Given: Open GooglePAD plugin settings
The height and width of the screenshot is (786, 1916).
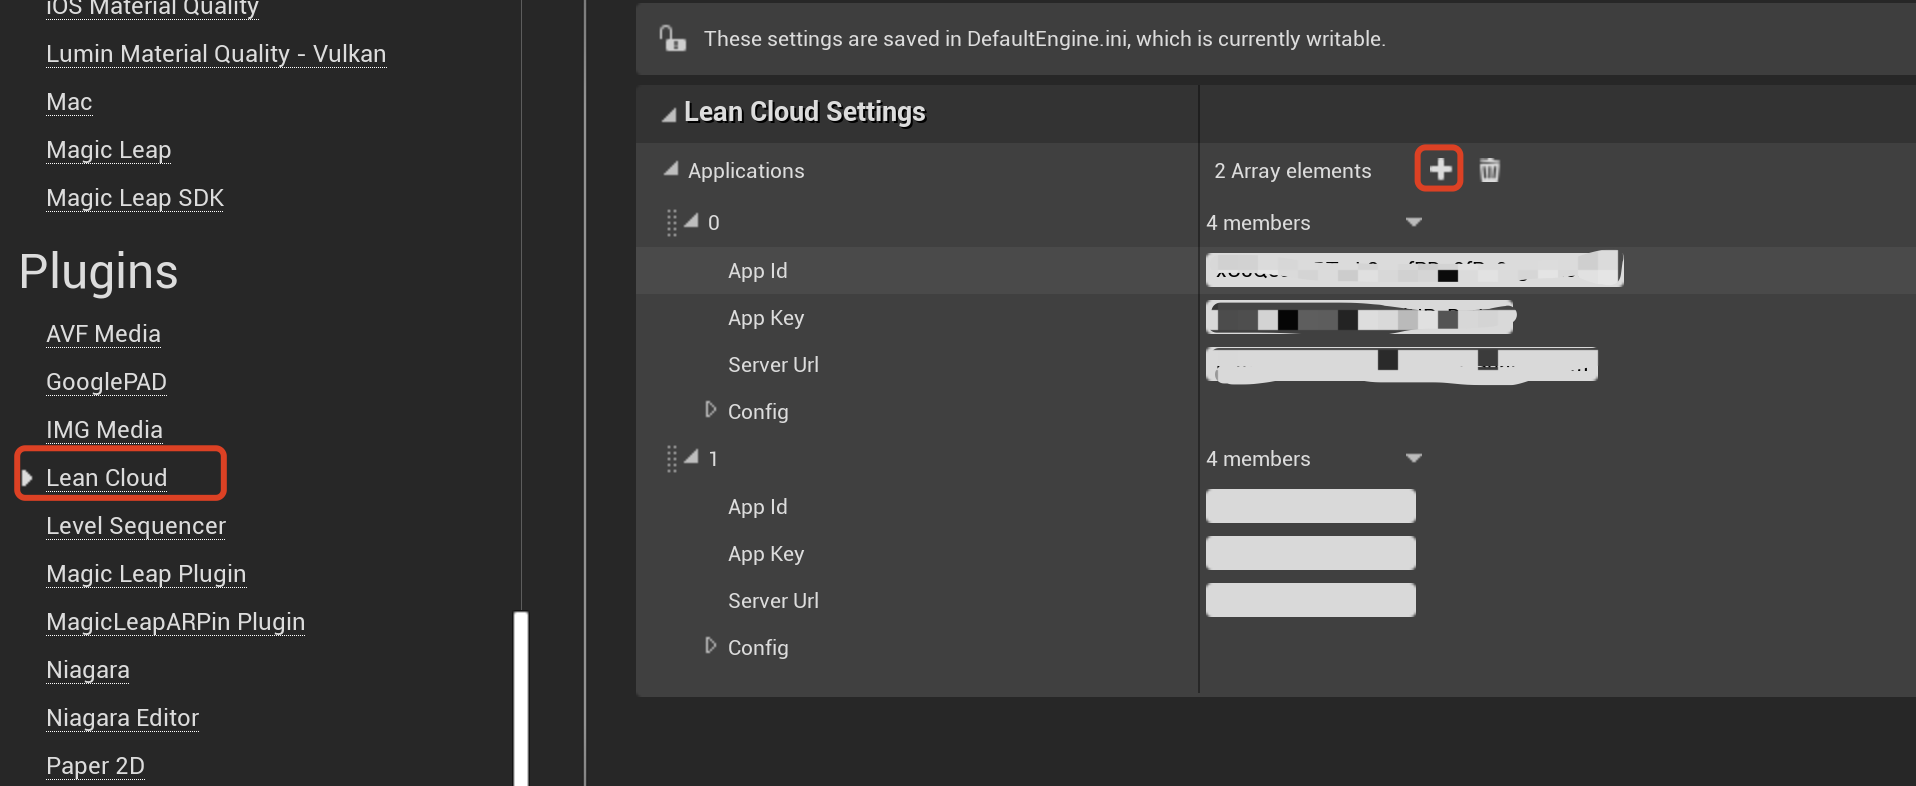Looking at the screenshot, I should click(x=106, y=382).
